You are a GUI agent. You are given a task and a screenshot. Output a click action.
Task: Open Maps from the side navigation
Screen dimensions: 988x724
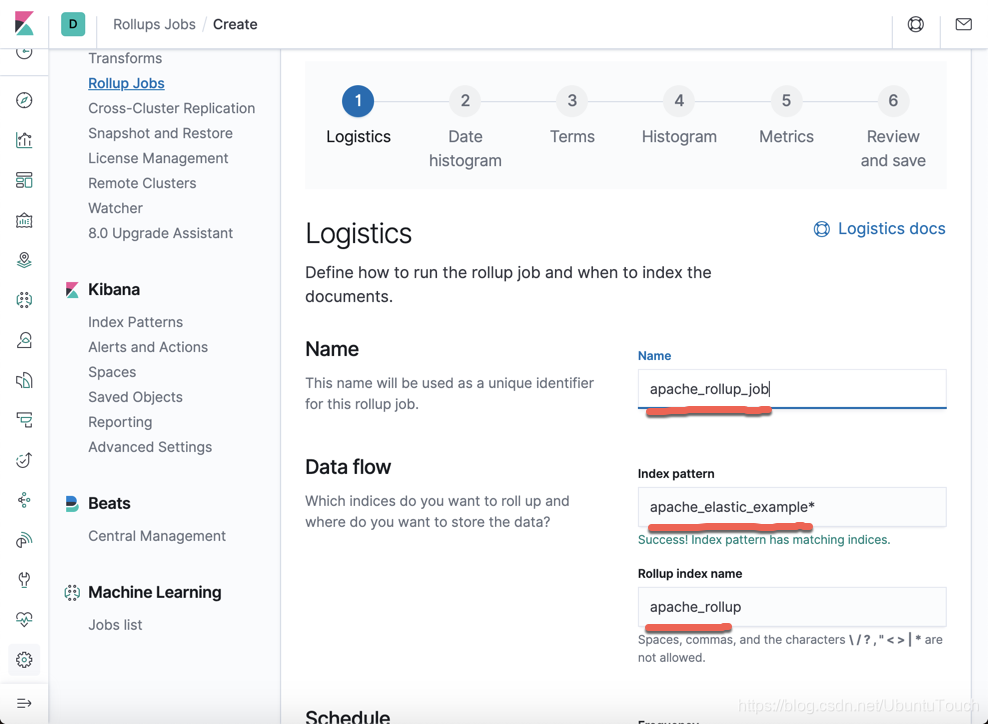[x=24, y=260]
